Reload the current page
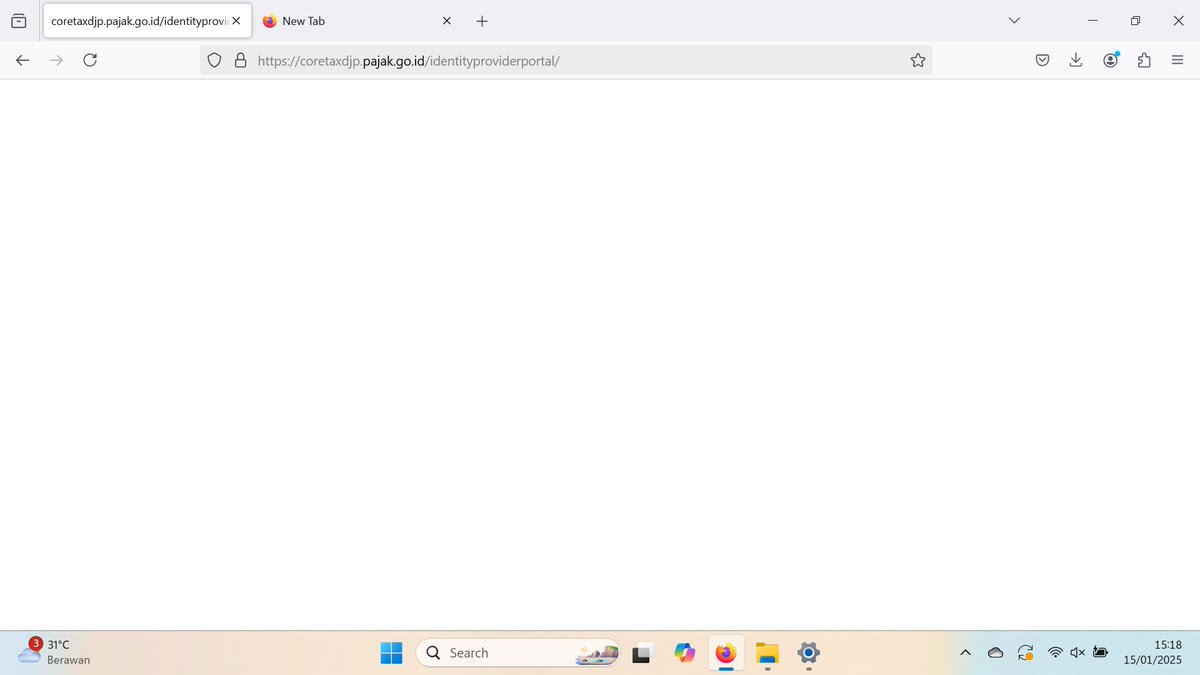Screen dimensions: 1200x675 pos(90,60)
